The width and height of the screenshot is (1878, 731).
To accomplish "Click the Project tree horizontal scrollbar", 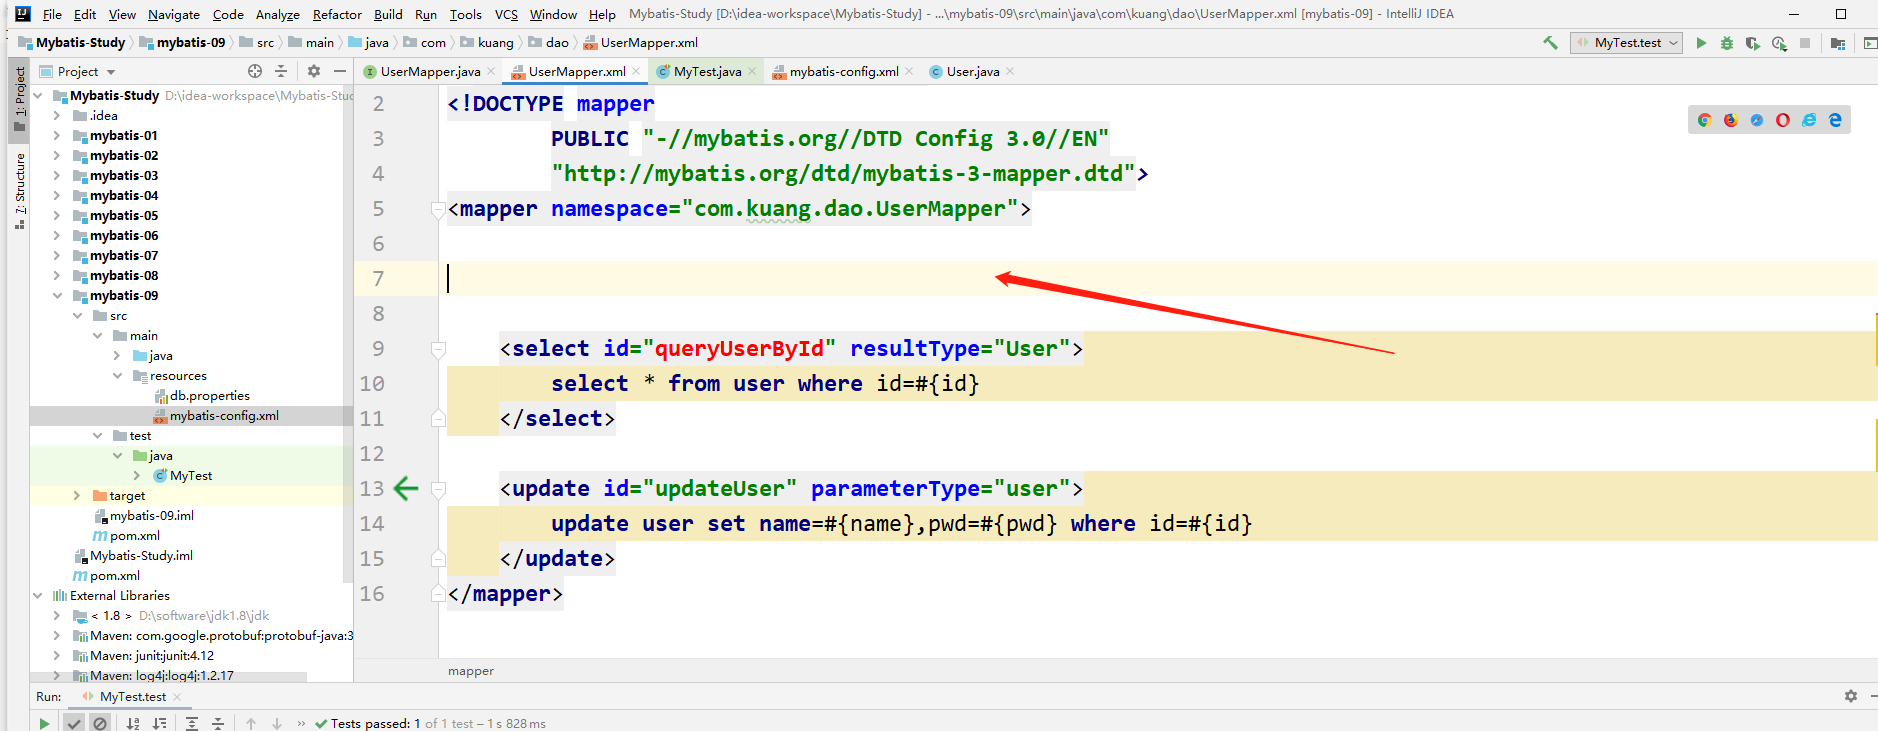I will [x=168, y=677].
